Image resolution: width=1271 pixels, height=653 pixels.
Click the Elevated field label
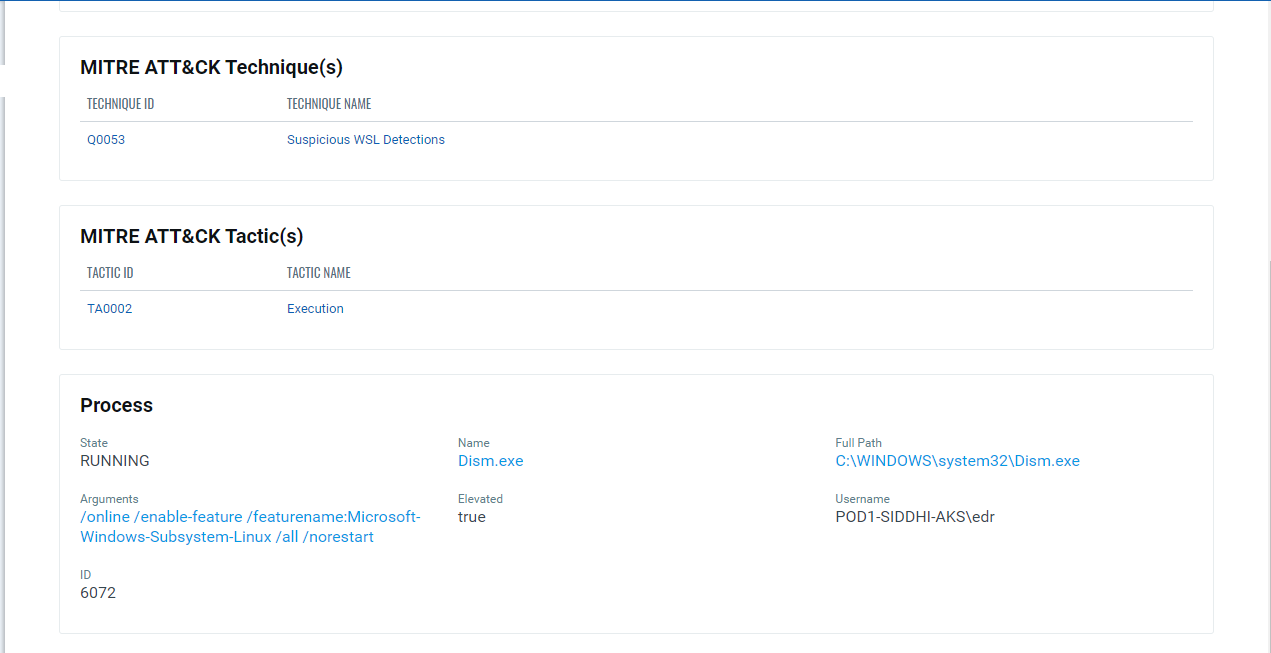point(480,499)
